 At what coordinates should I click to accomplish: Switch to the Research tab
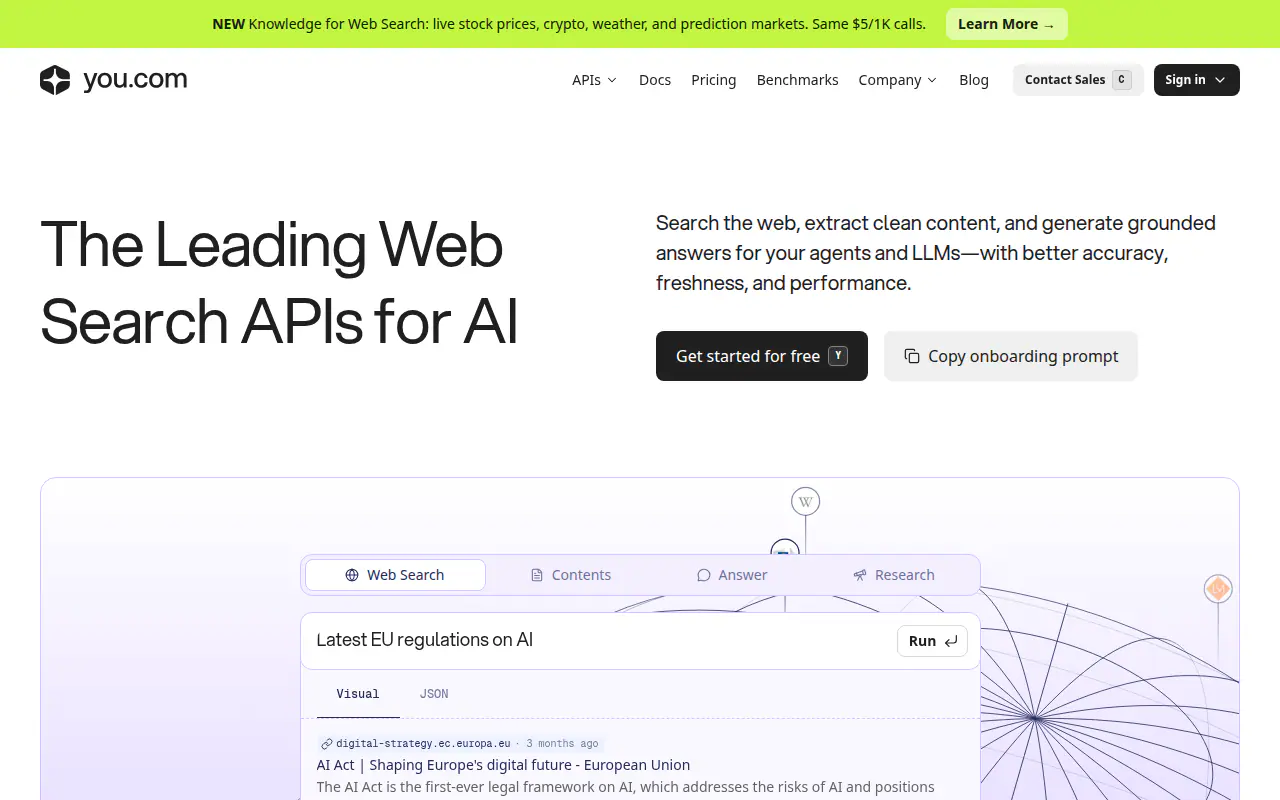point(894,575)
